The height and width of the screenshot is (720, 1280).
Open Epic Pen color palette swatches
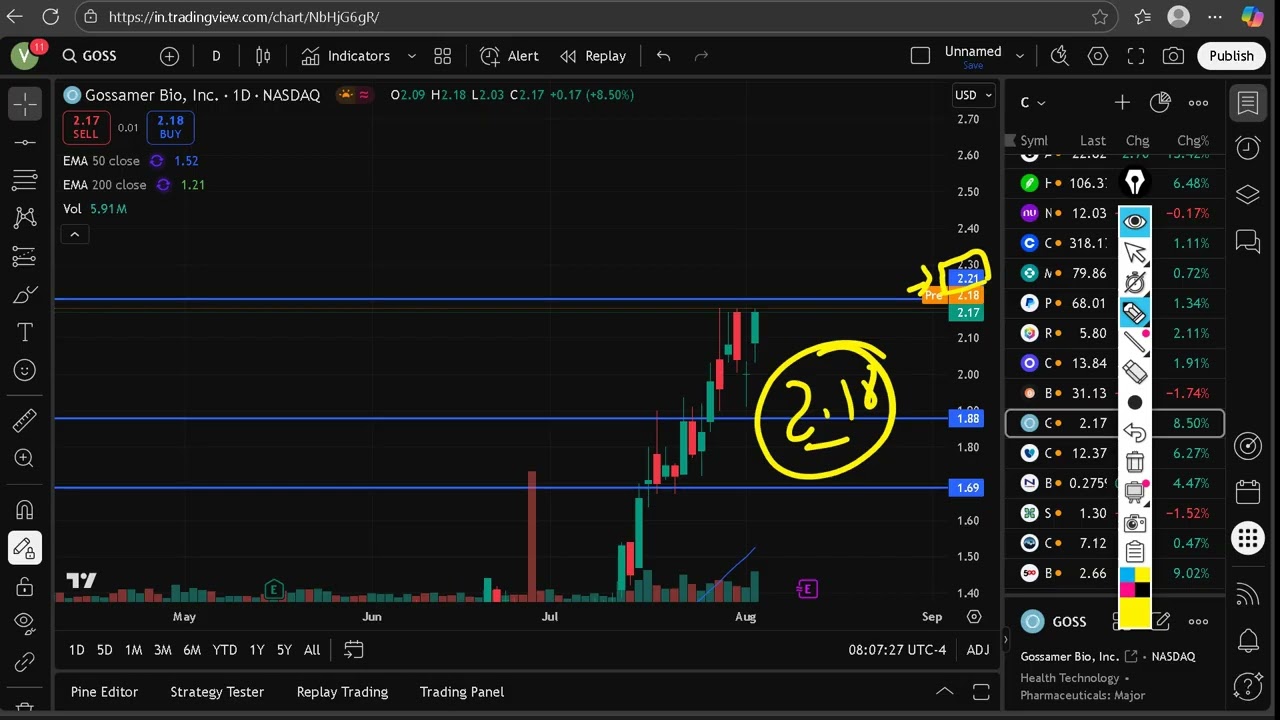tap(1134, 582)
